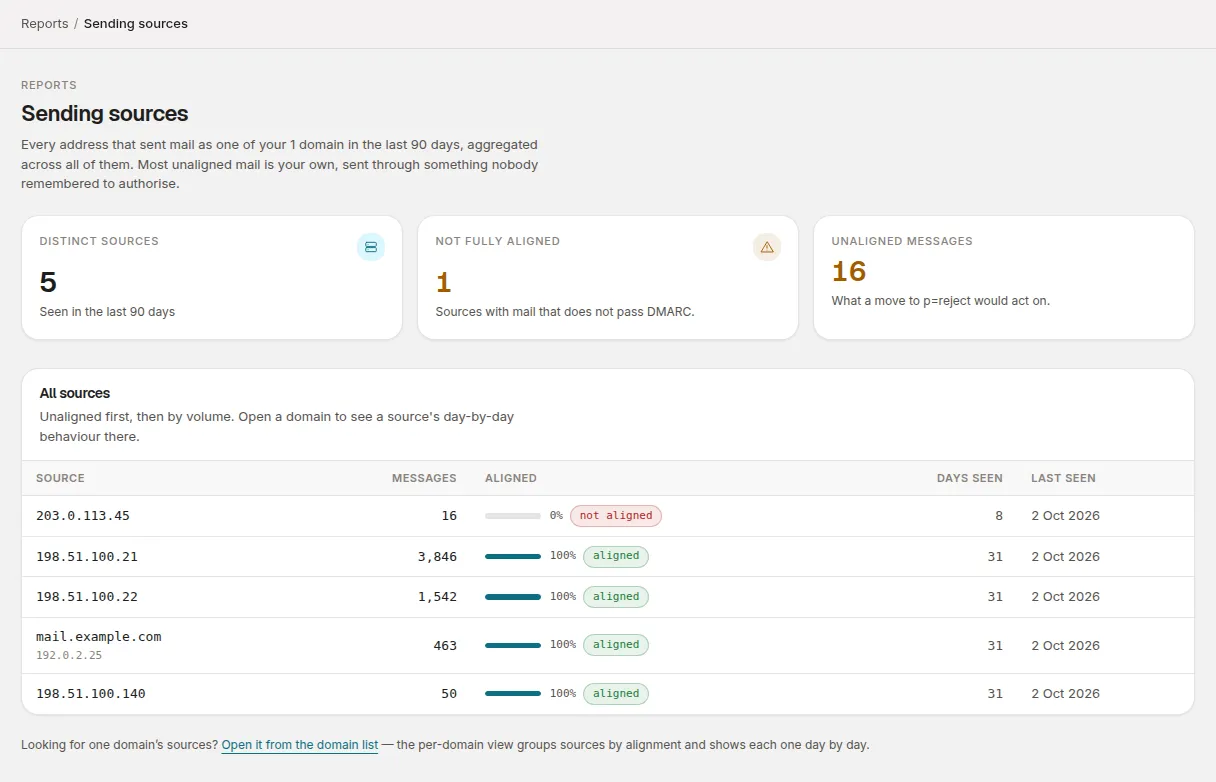Select source mail.example.com
This screenshot has height=782, width=1216.
(x=98, y=637)
